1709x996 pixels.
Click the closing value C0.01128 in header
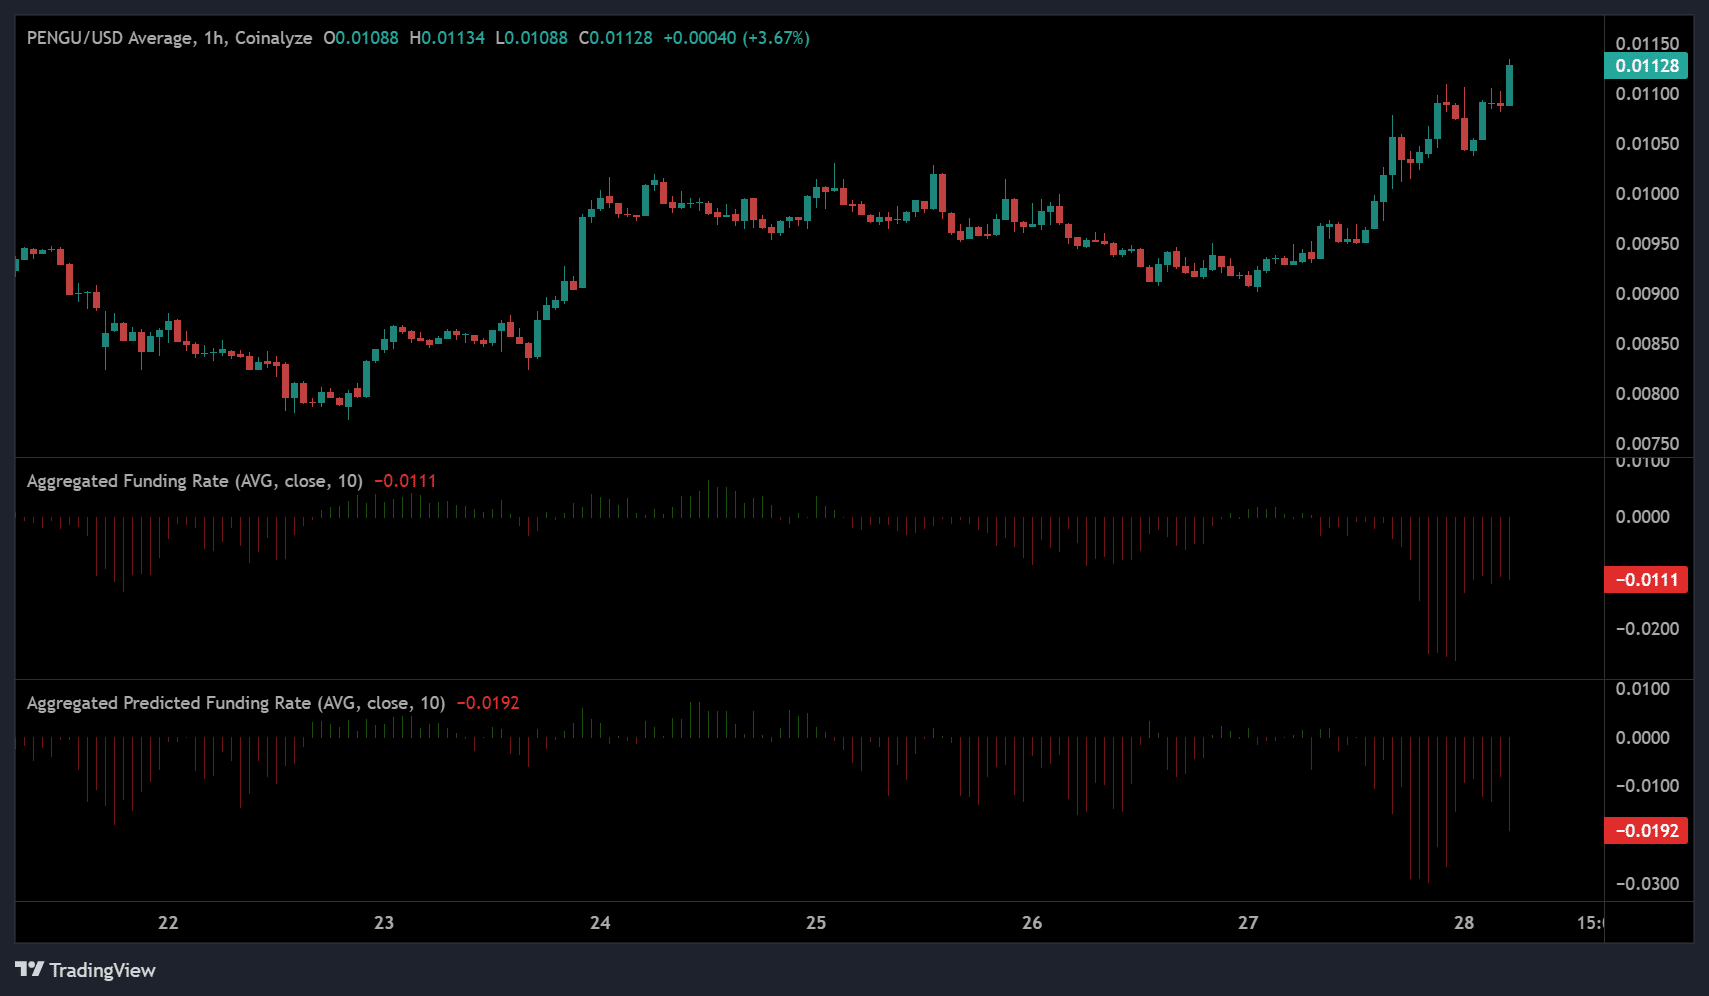pos(615,38)
